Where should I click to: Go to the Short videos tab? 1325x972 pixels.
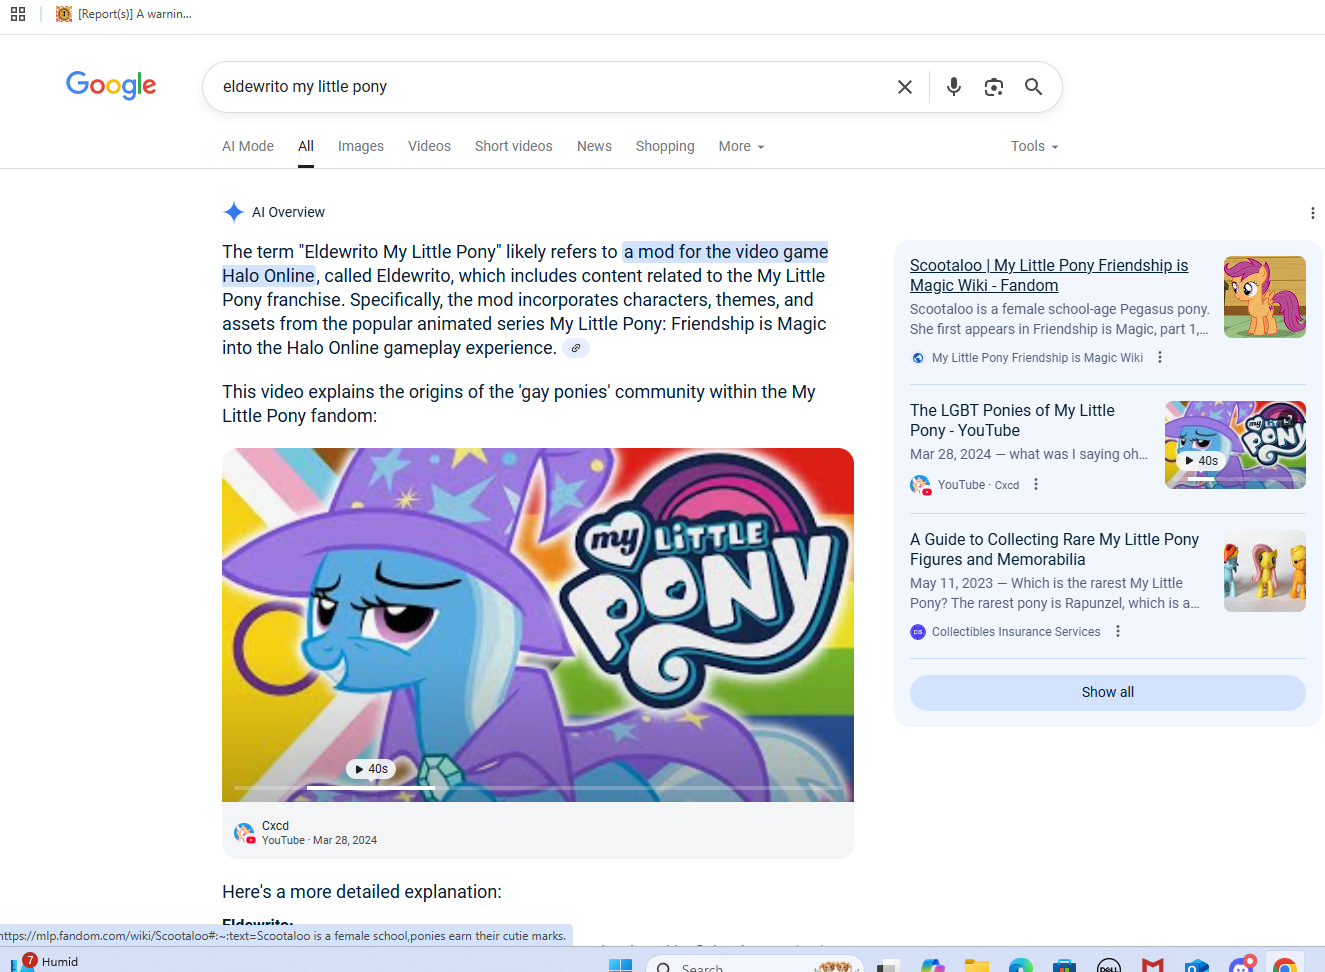coord(514,146)
